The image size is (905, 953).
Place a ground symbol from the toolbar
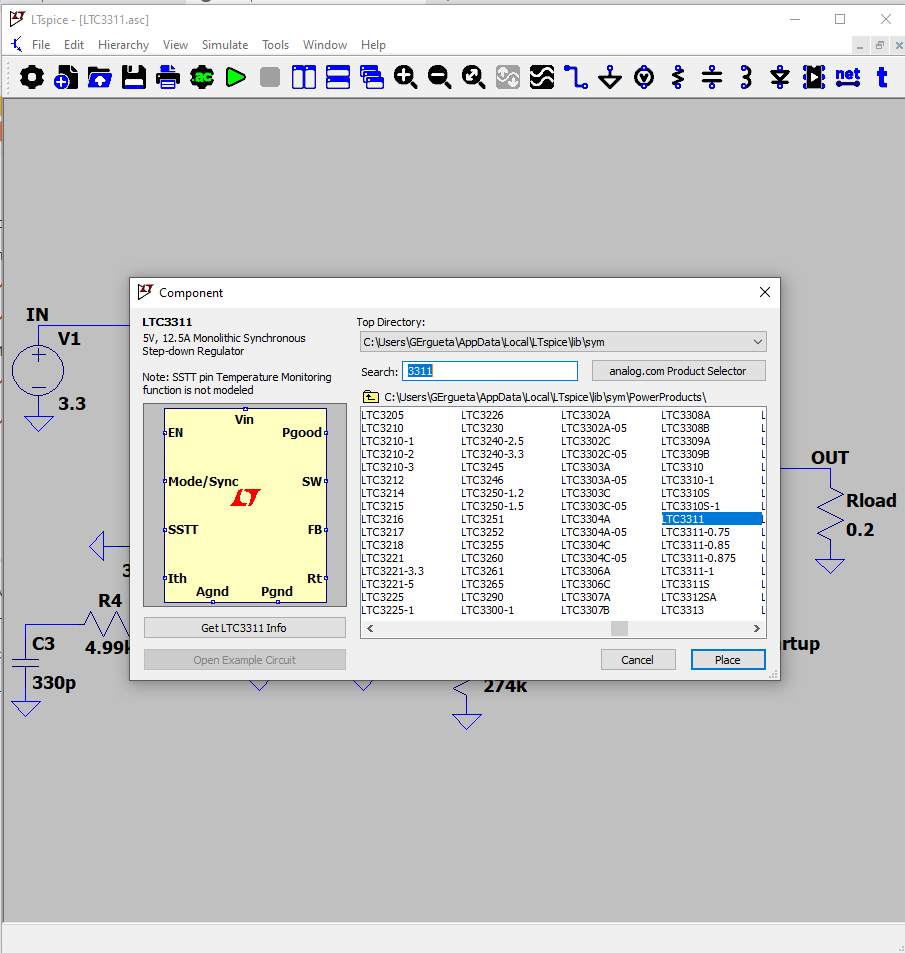(x=610, y=77)
